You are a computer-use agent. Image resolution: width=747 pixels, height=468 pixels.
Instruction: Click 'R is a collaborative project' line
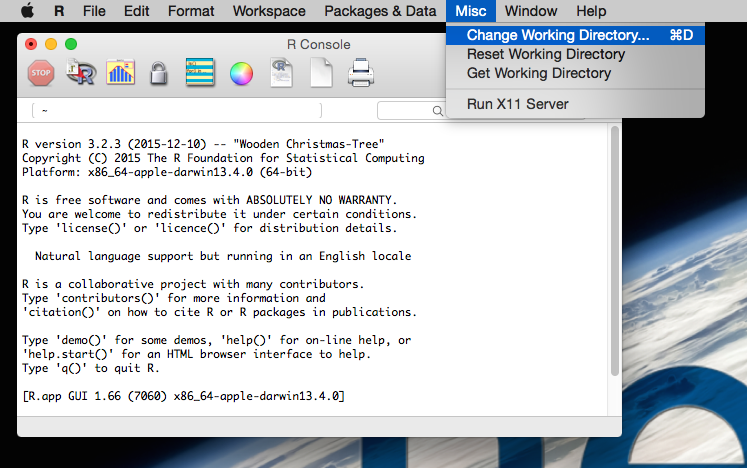click(x=193, y=284)
